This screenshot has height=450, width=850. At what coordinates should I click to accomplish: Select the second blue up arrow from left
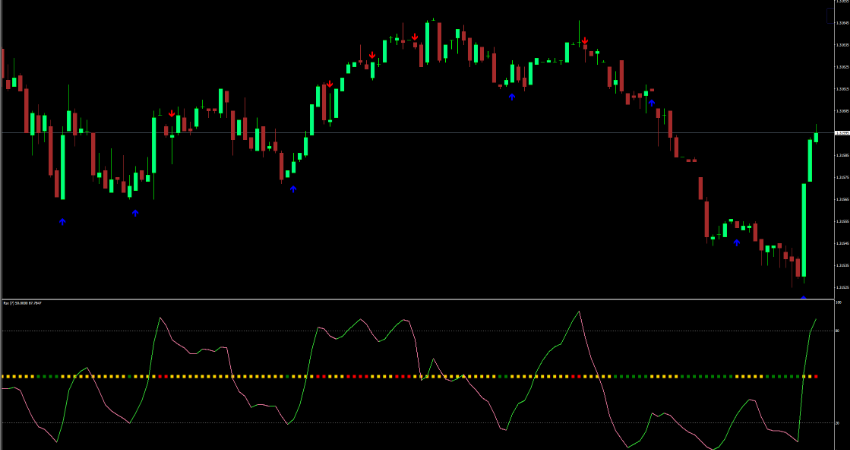[x=136, y=213]
